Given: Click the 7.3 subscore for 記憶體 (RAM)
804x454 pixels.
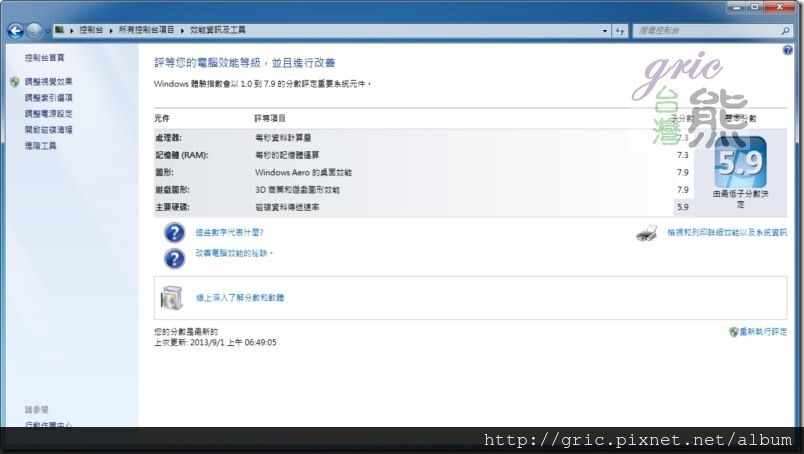Looking at the screenshot, I should coord(683,155).
